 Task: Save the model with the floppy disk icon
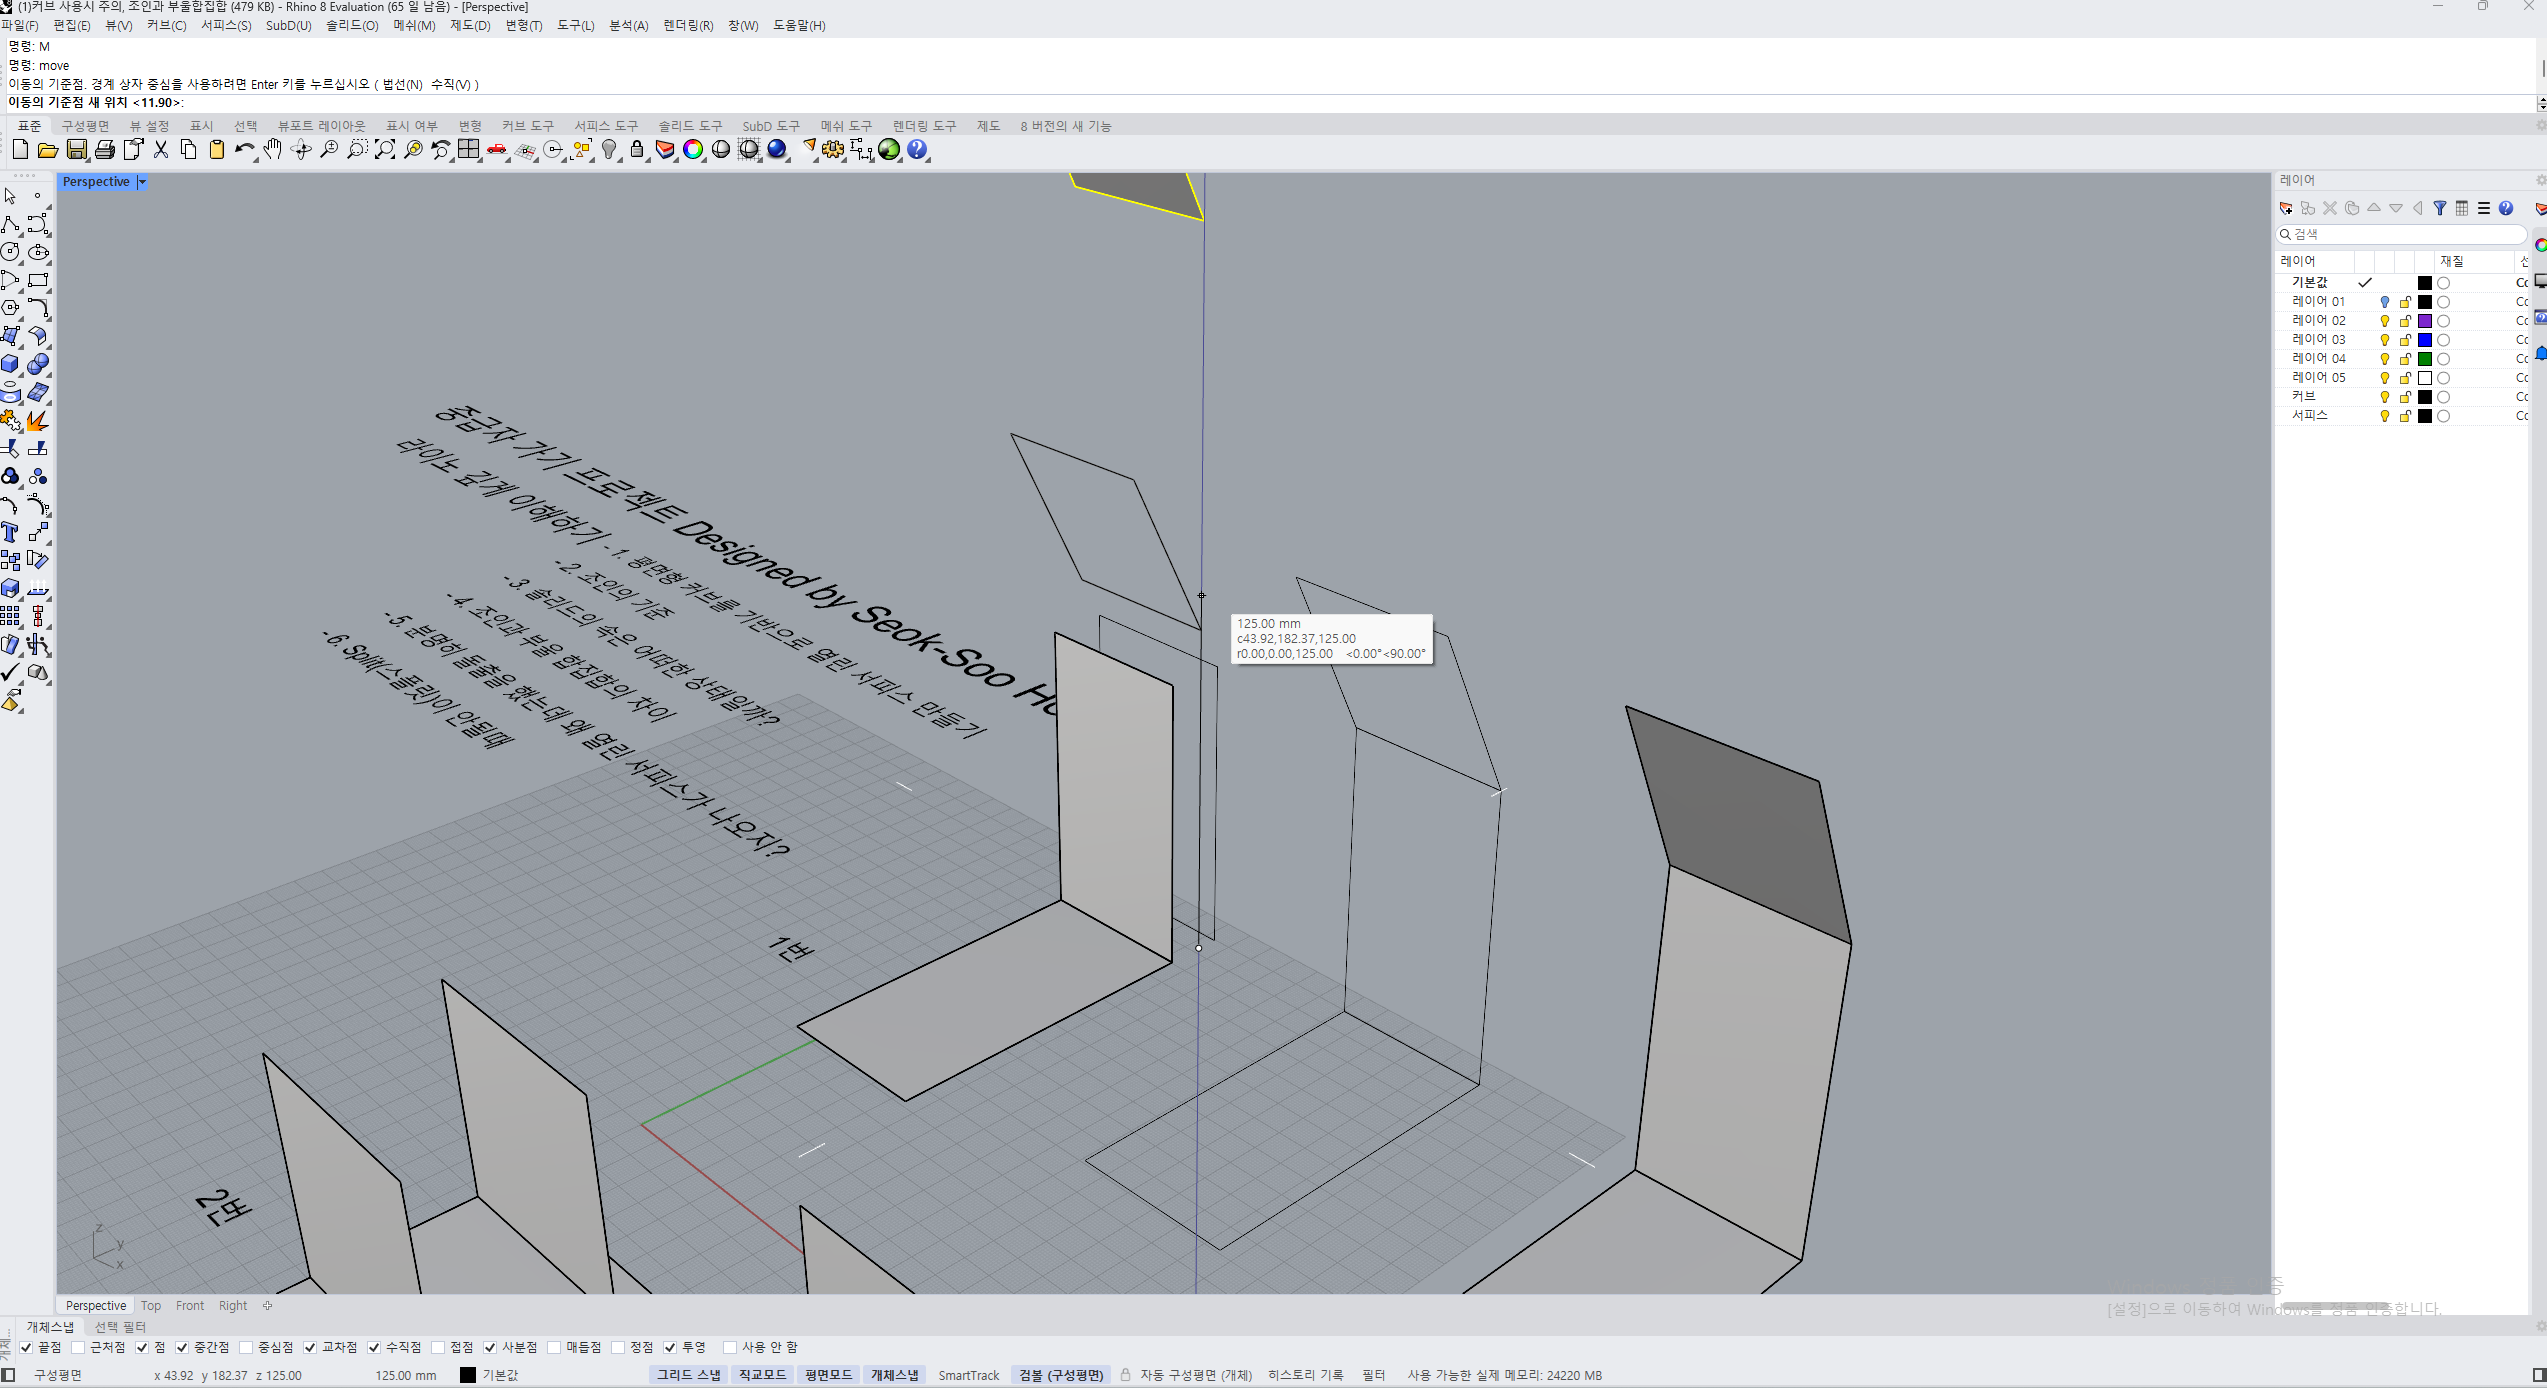(x=76, y=150)
